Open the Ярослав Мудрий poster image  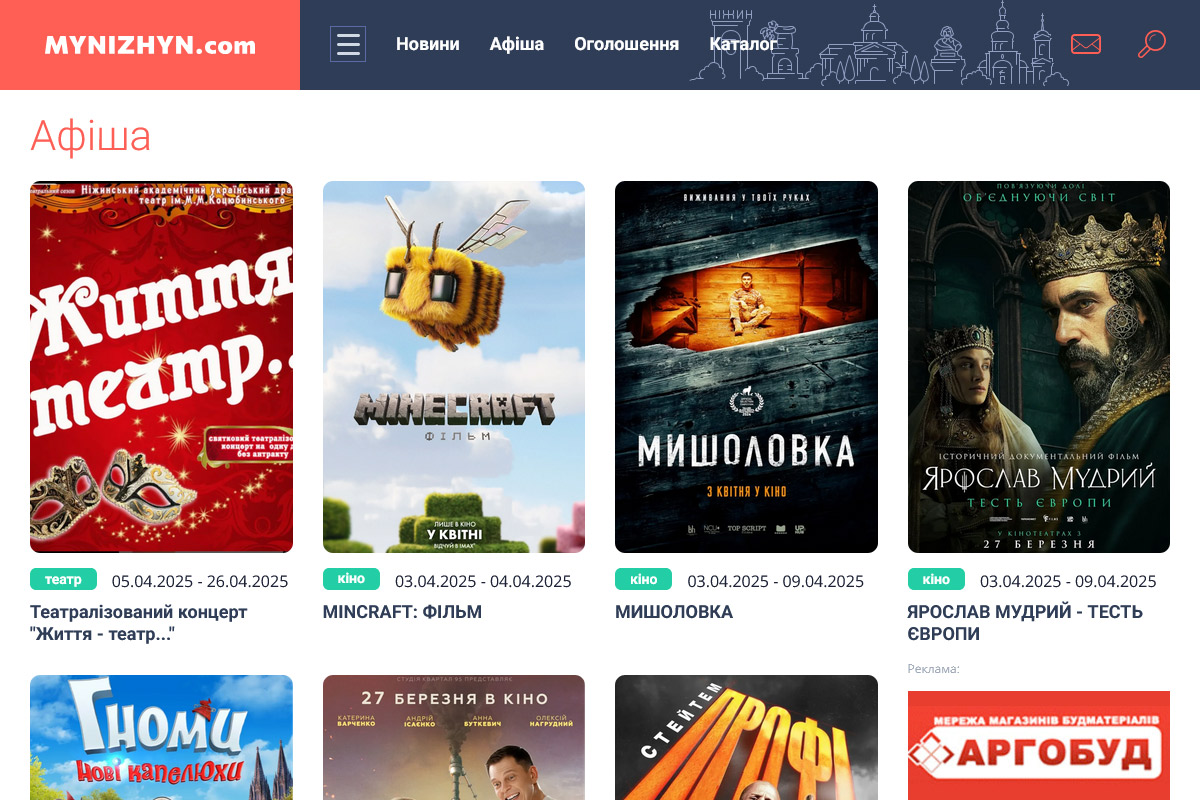(1038, 366)
